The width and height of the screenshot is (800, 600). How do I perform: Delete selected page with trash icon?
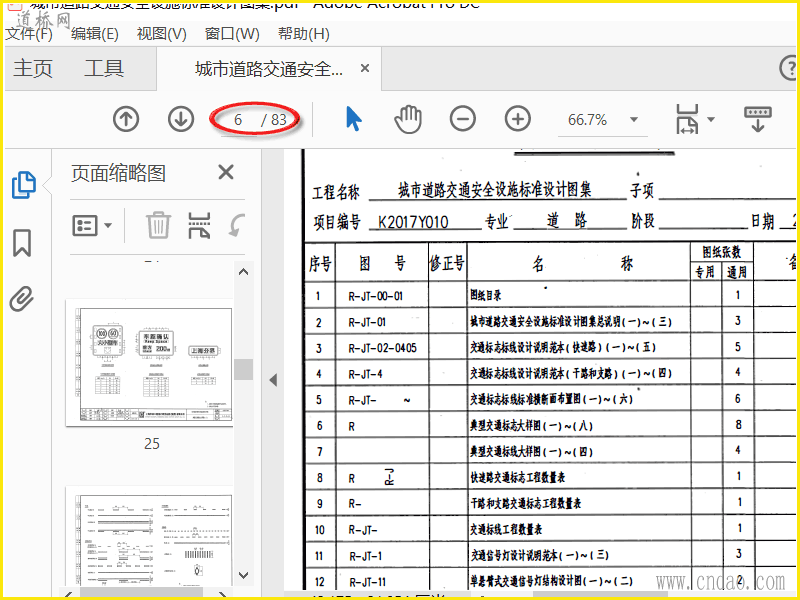tap(158, 225)
